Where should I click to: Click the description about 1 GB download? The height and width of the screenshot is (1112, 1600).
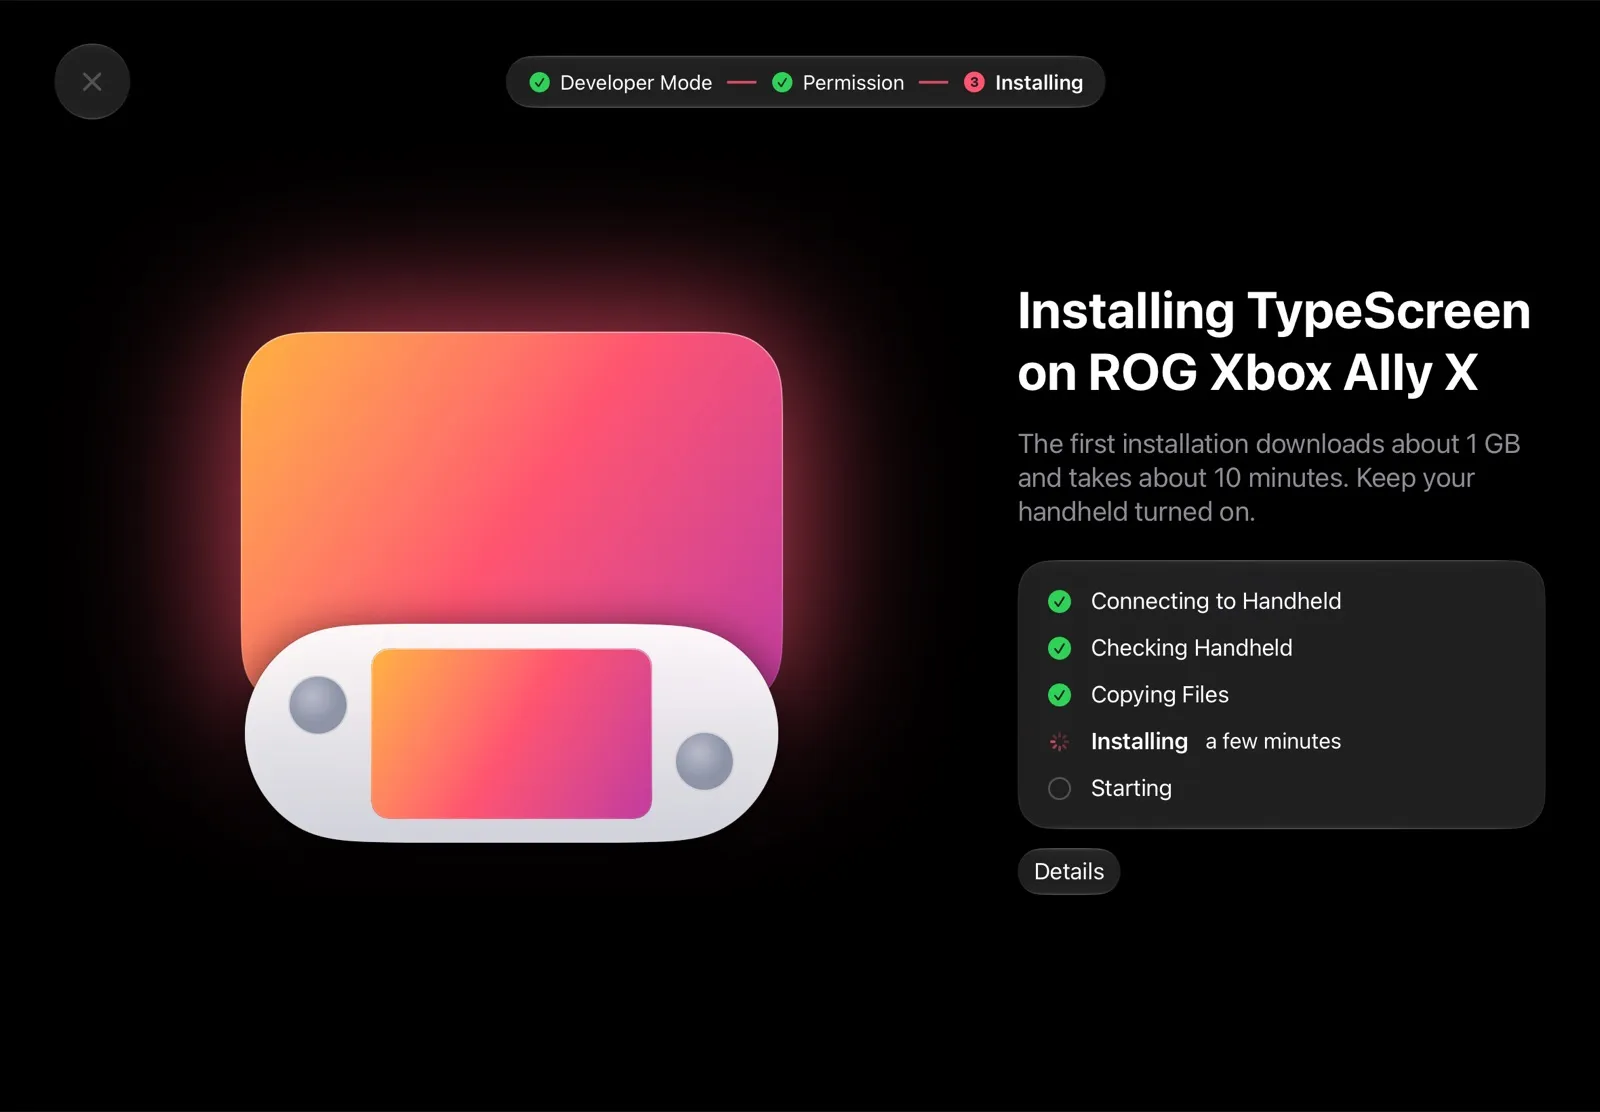pyautogui.click(x=1269, y=478)
